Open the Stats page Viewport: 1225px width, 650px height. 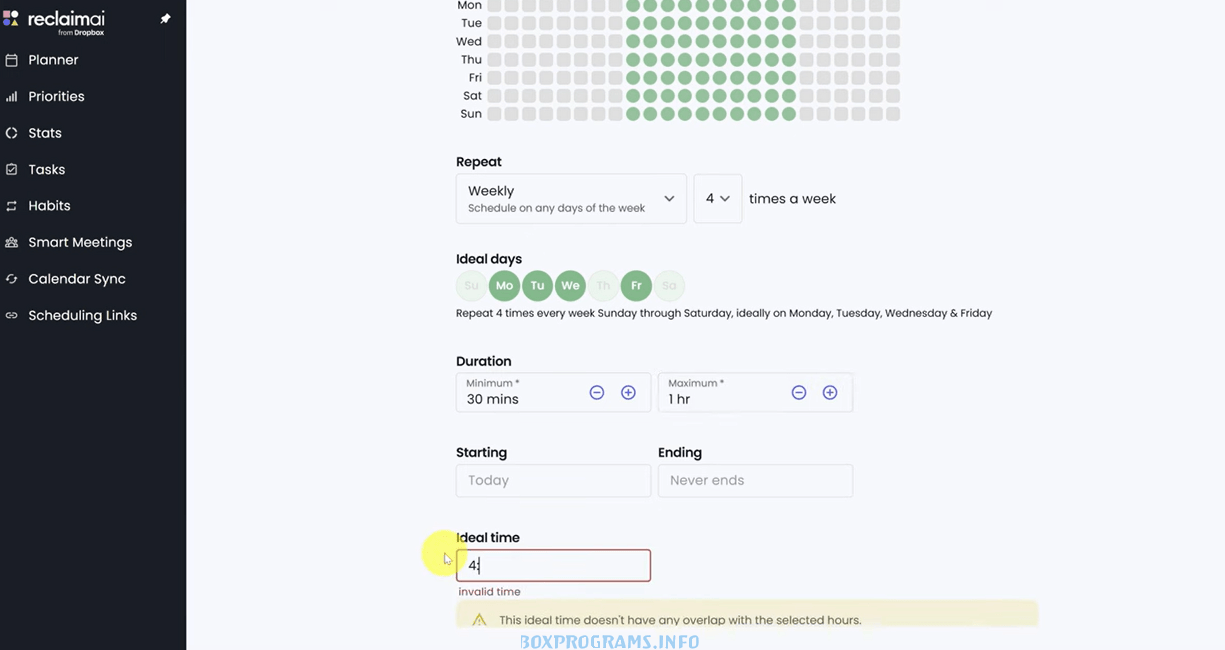click(45, 133)
